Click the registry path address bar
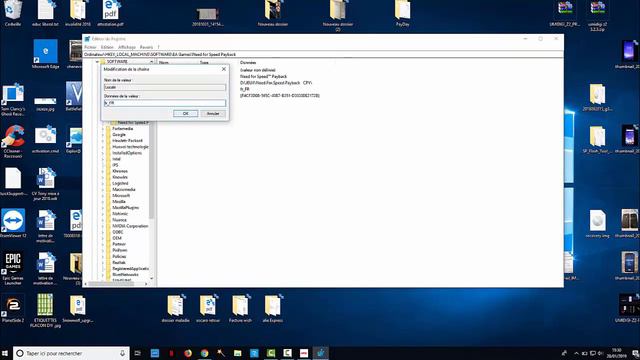Screen dimensions: 640x360 point(323,54)
